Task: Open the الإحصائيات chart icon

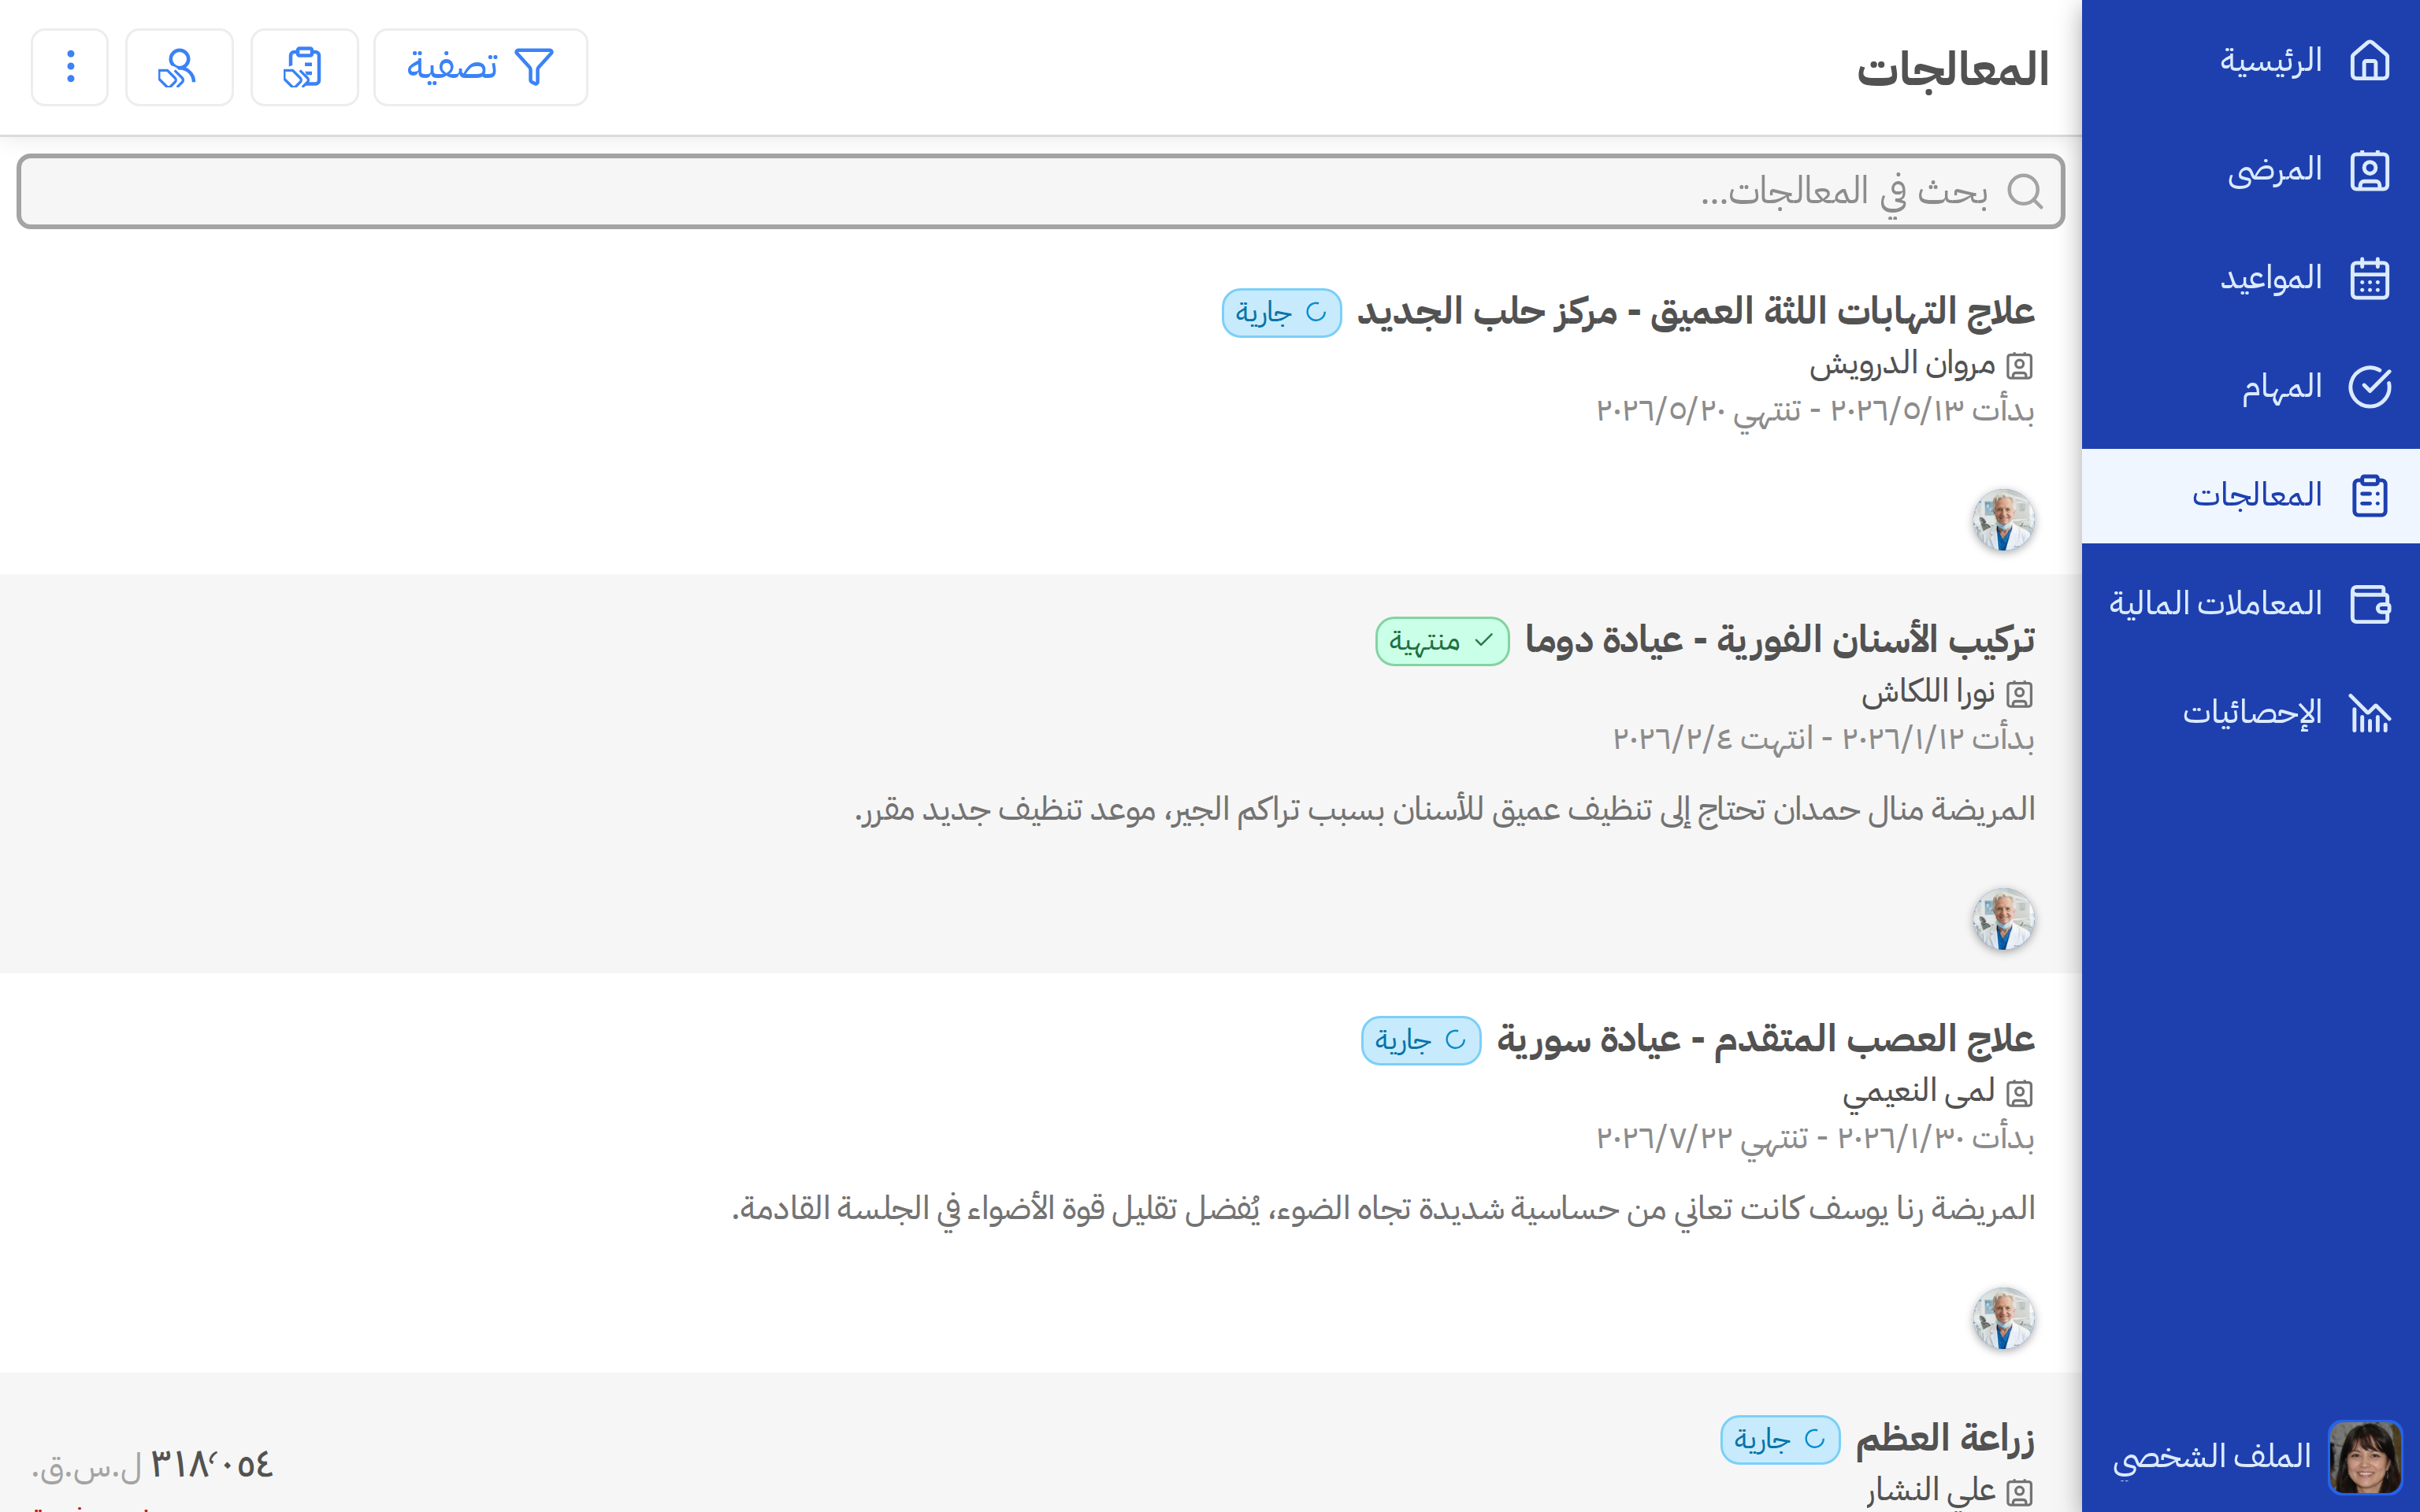Action: click(2369, 713)
